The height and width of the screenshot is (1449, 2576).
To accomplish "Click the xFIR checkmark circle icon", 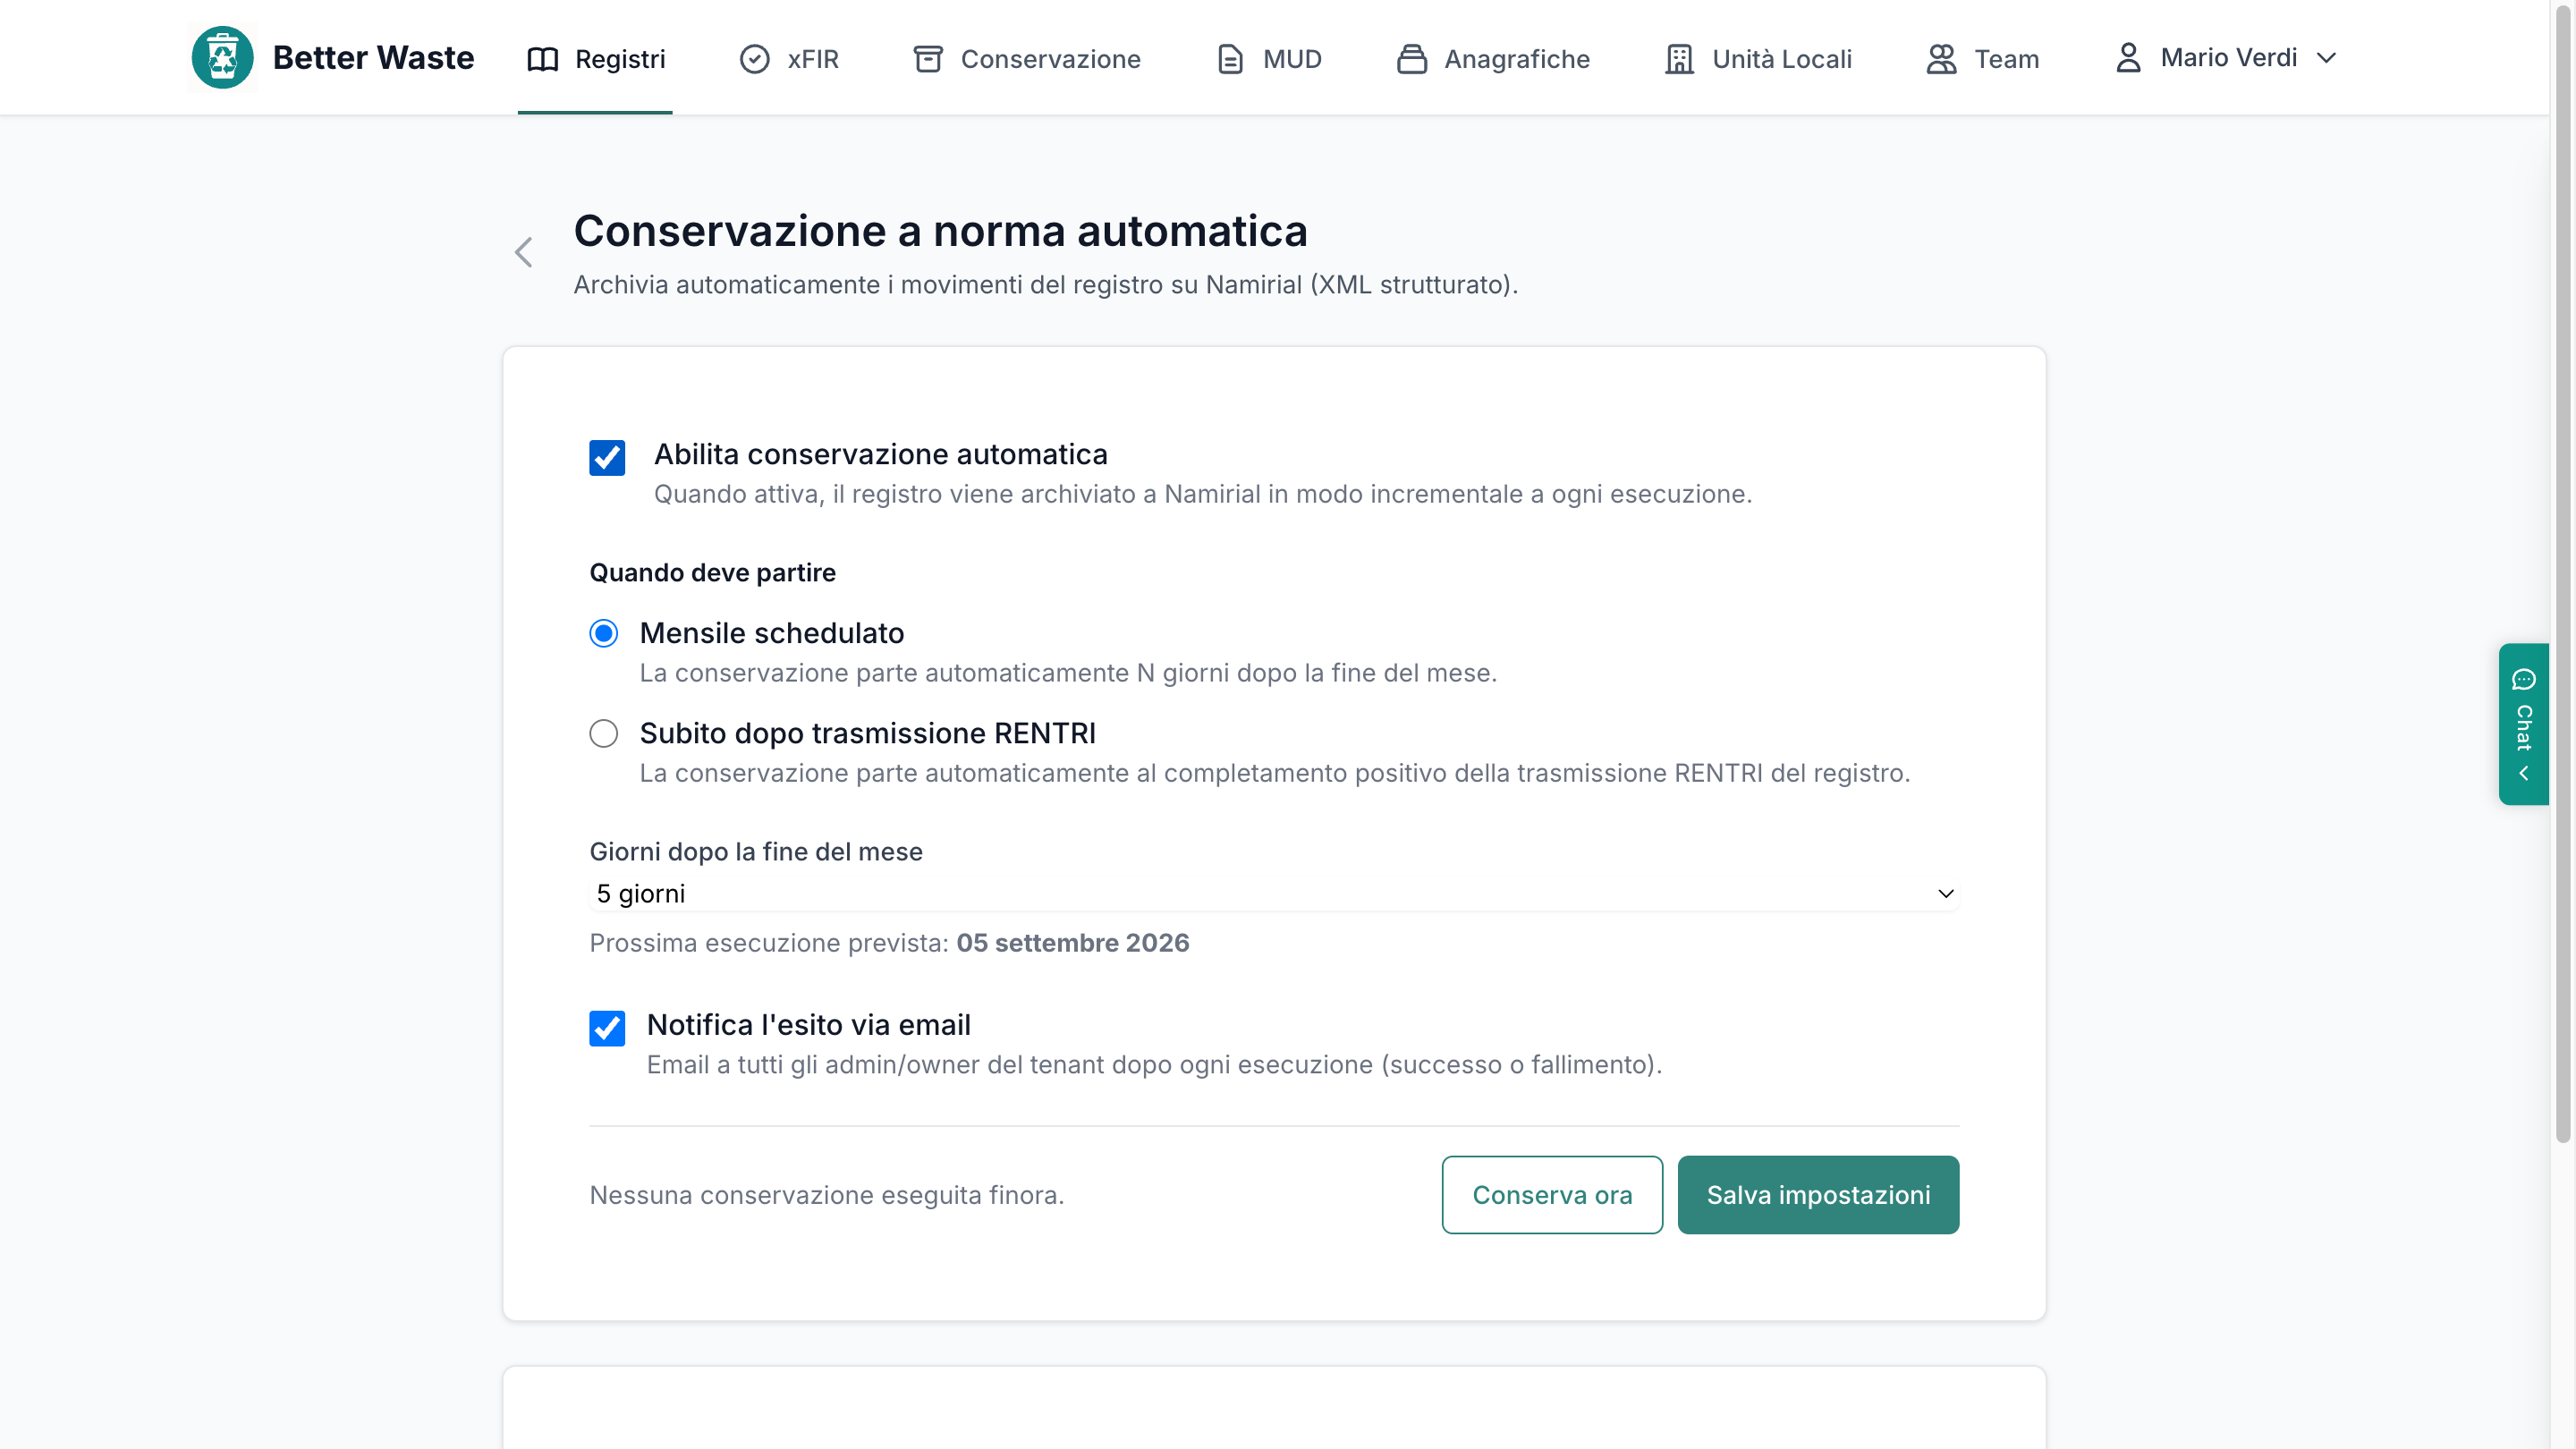I will [x=754, y=59].
